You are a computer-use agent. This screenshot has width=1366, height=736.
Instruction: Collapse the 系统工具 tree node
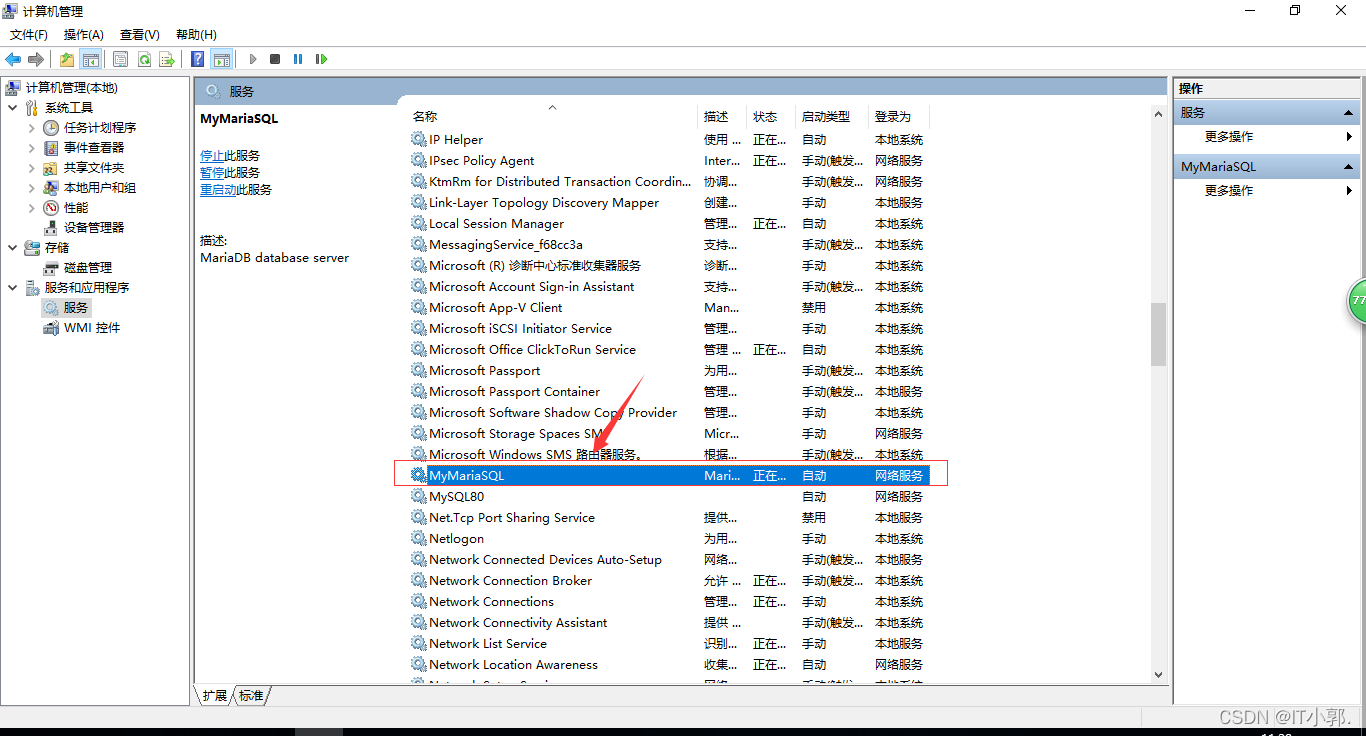(12, 108)
